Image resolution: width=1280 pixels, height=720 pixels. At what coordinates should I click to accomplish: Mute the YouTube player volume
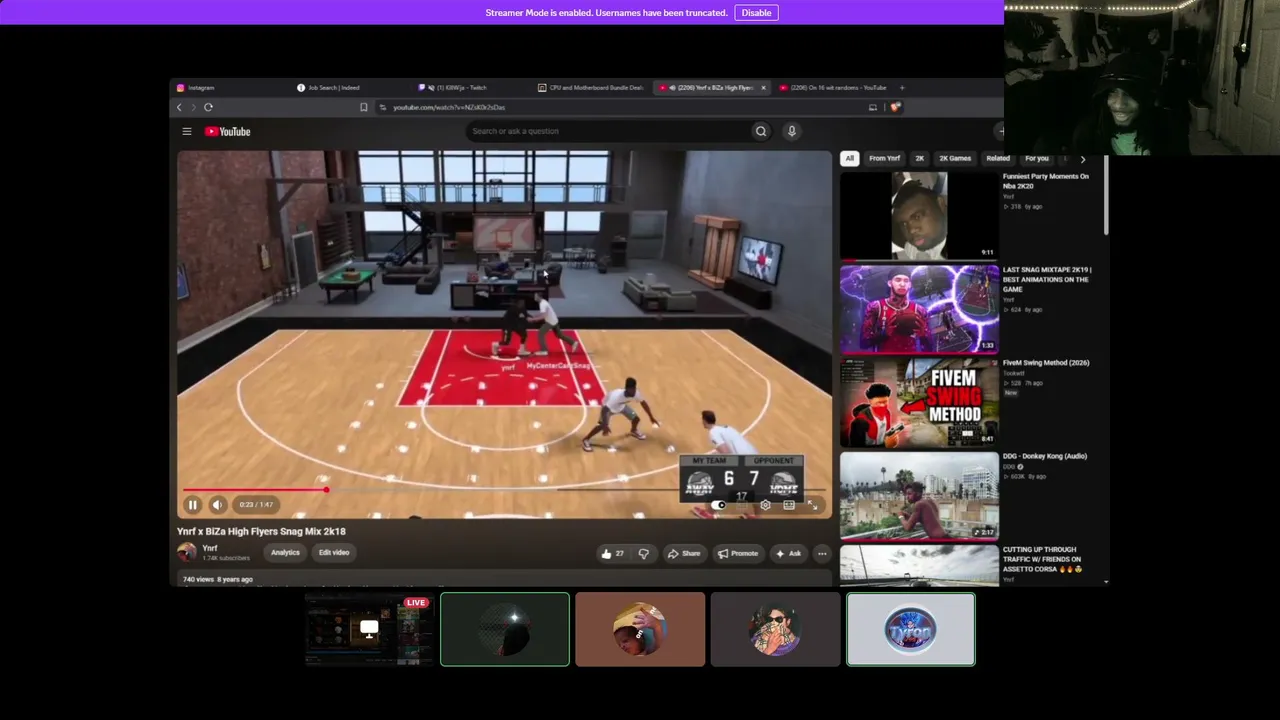point(217,505)
